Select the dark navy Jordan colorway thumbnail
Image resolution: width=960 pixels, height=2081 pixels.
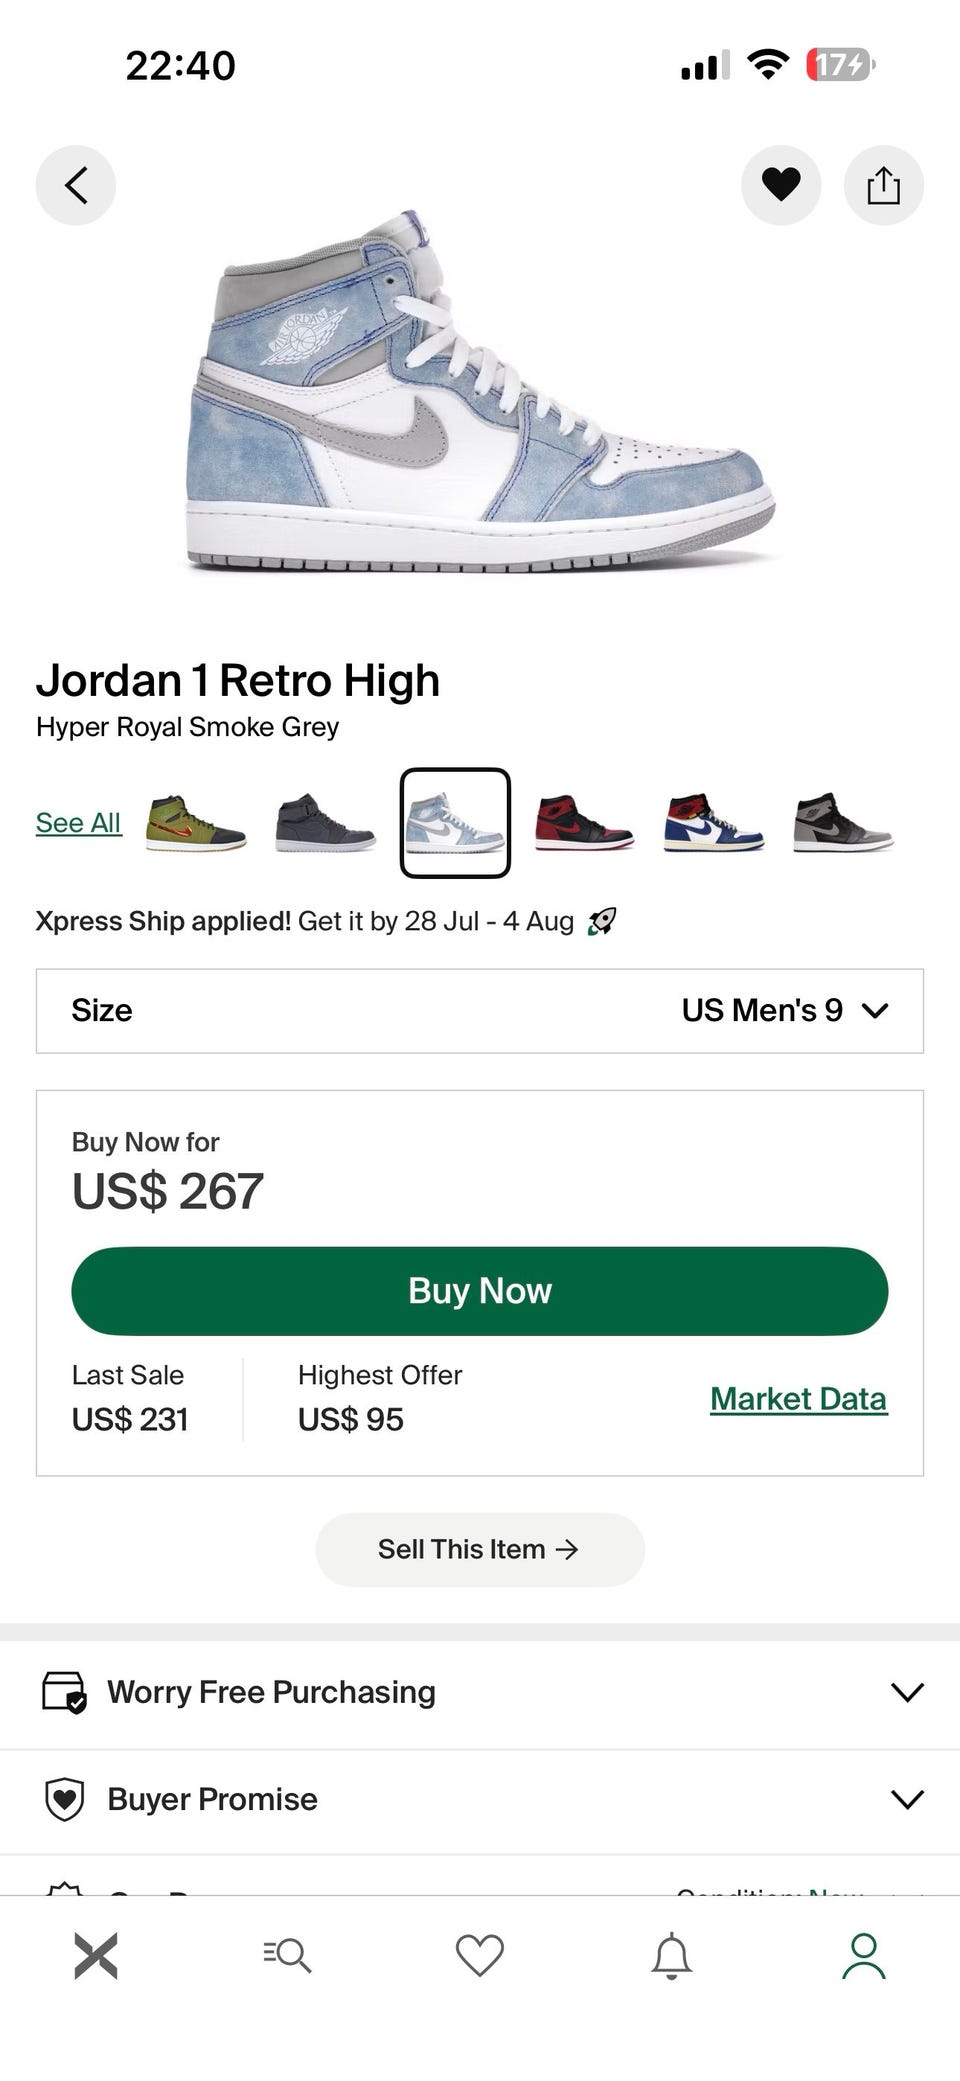coord(326,823)
